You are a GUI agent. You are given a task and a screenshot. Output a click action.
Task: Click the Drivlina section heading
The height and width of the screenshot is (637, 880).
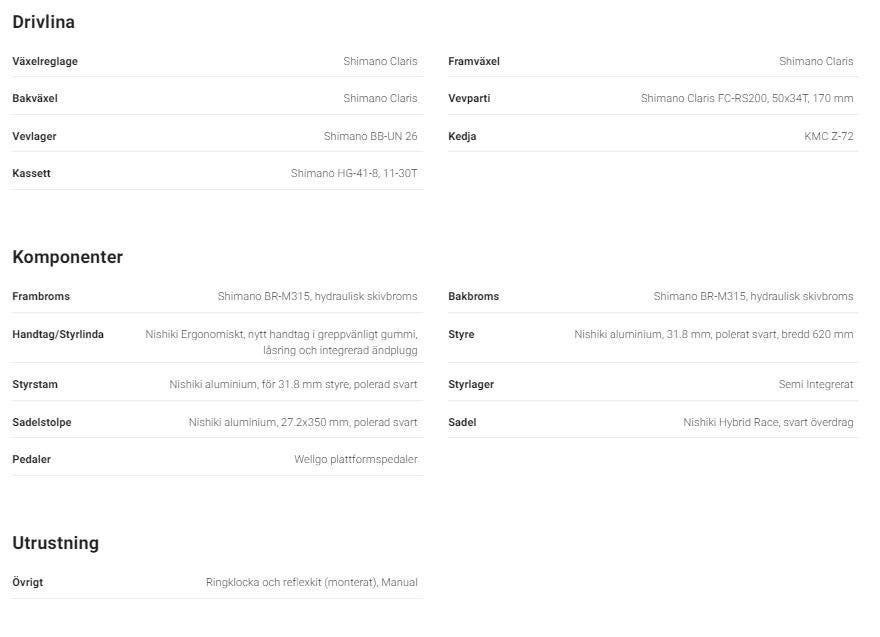(x=43, y=22)
